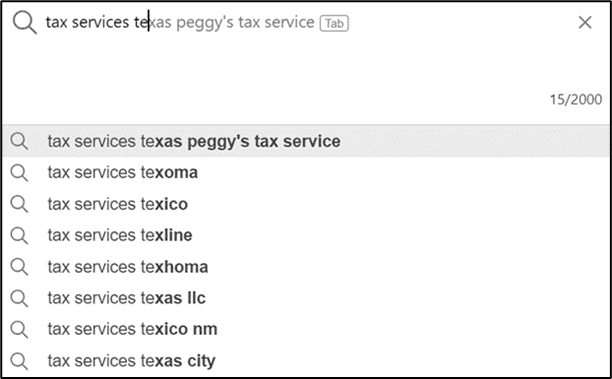Click magnifier icon beside texoma suggestion
Viewport: 612px width, 379px height.
point(19,173)
